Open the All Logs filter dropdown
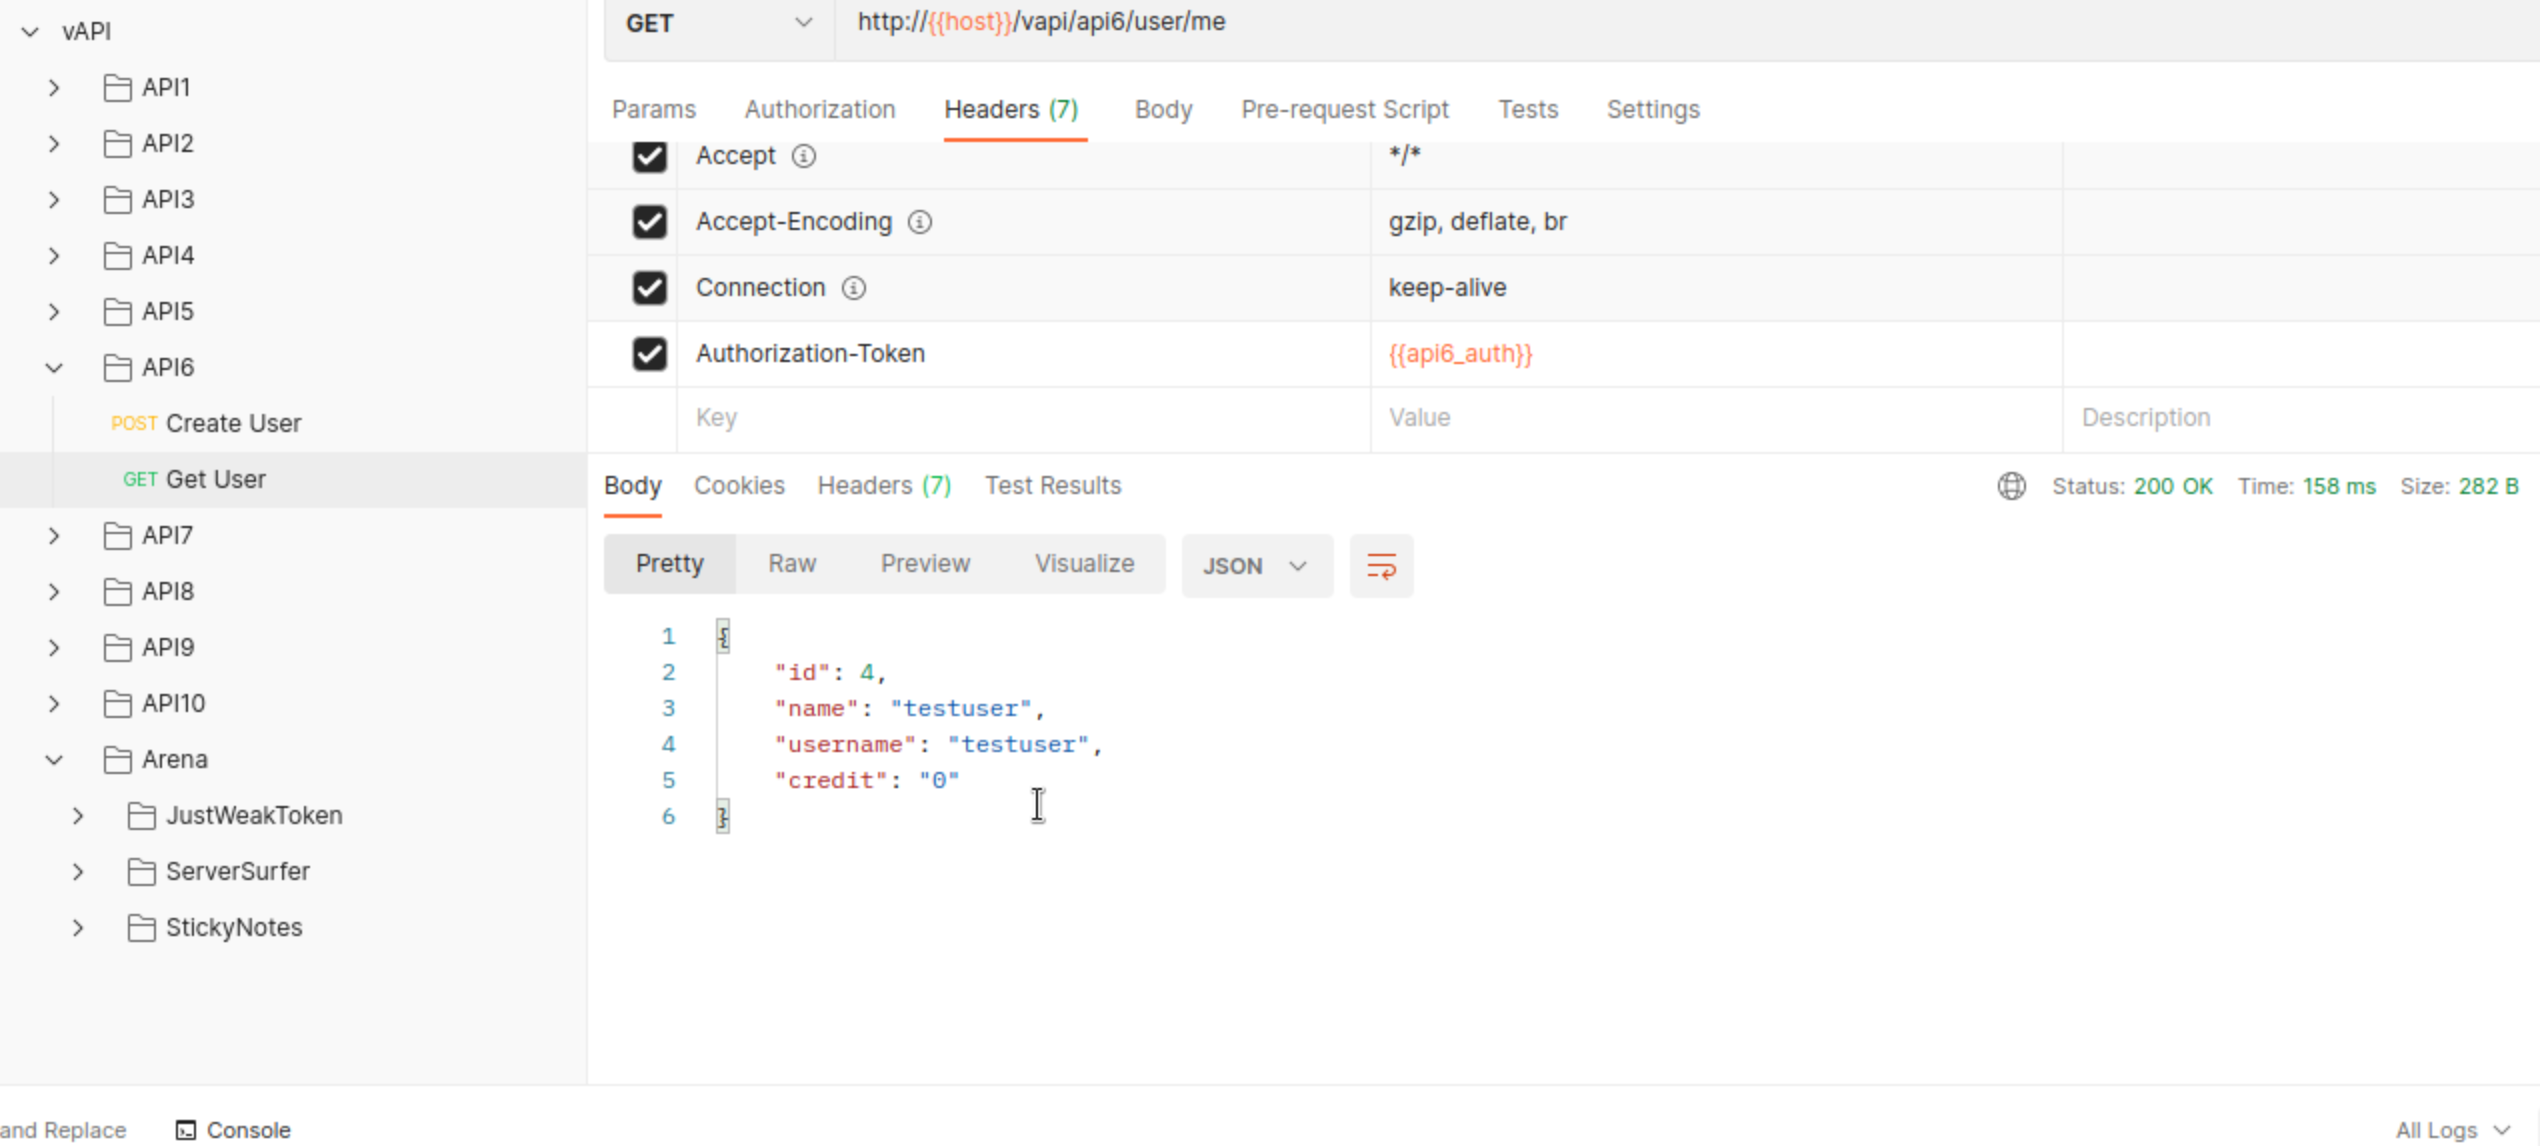 click(2451, 1130)
